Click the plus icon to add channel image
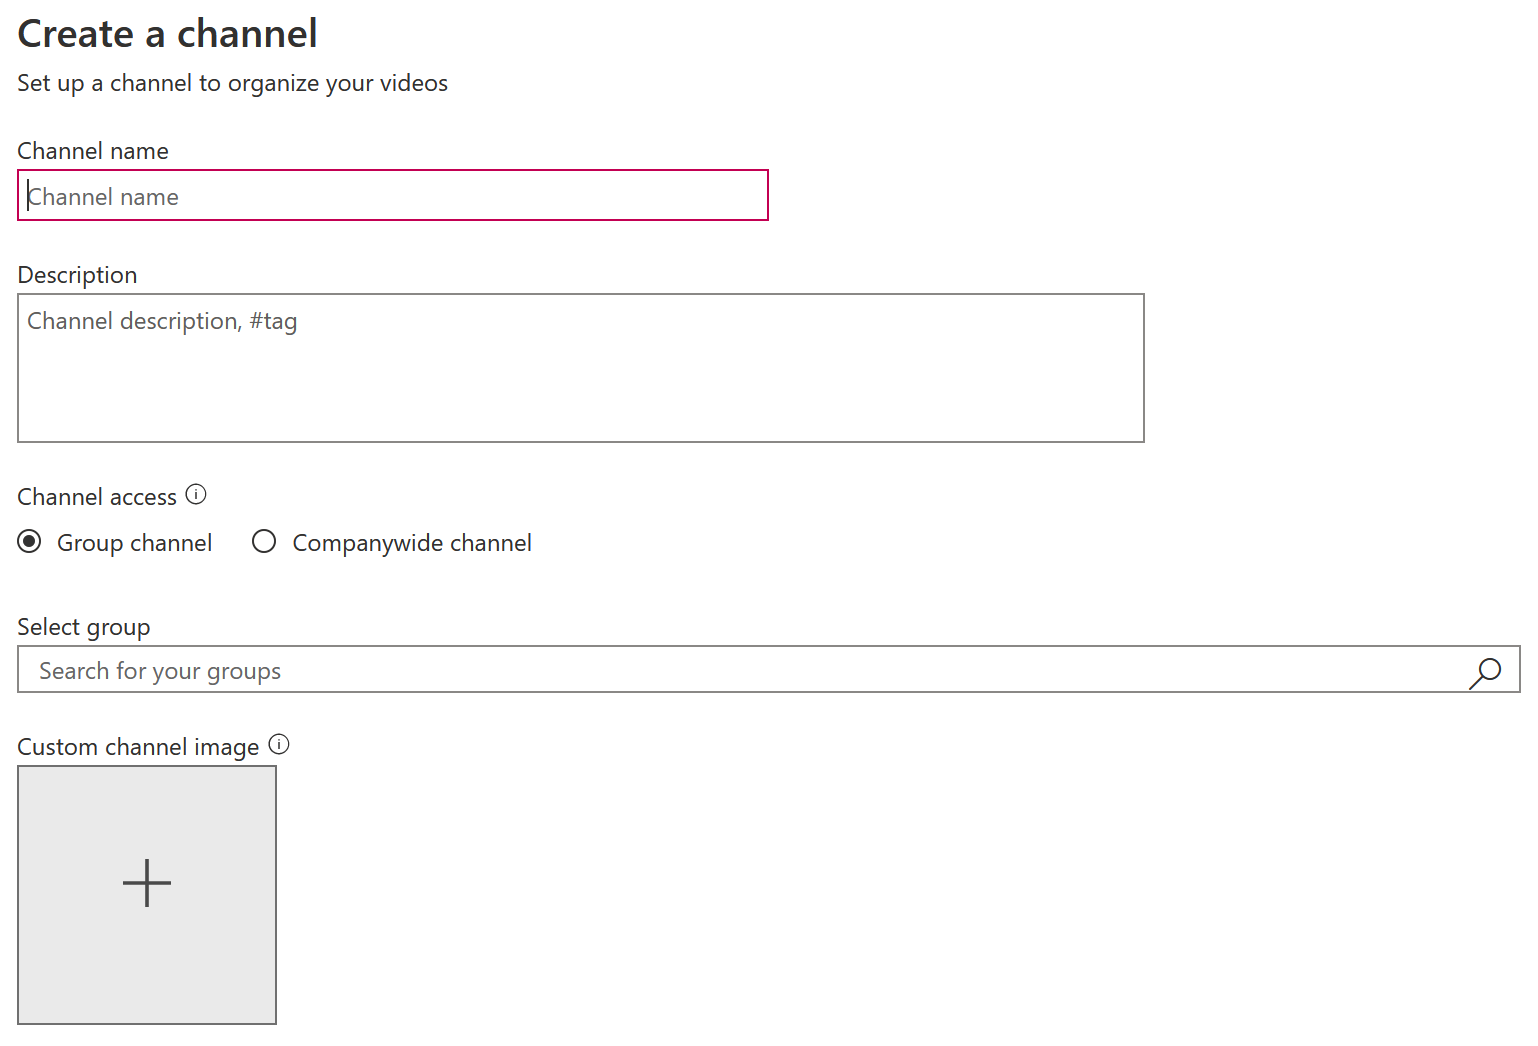This screenshot has height=1046, width=1538. [147, 883]
